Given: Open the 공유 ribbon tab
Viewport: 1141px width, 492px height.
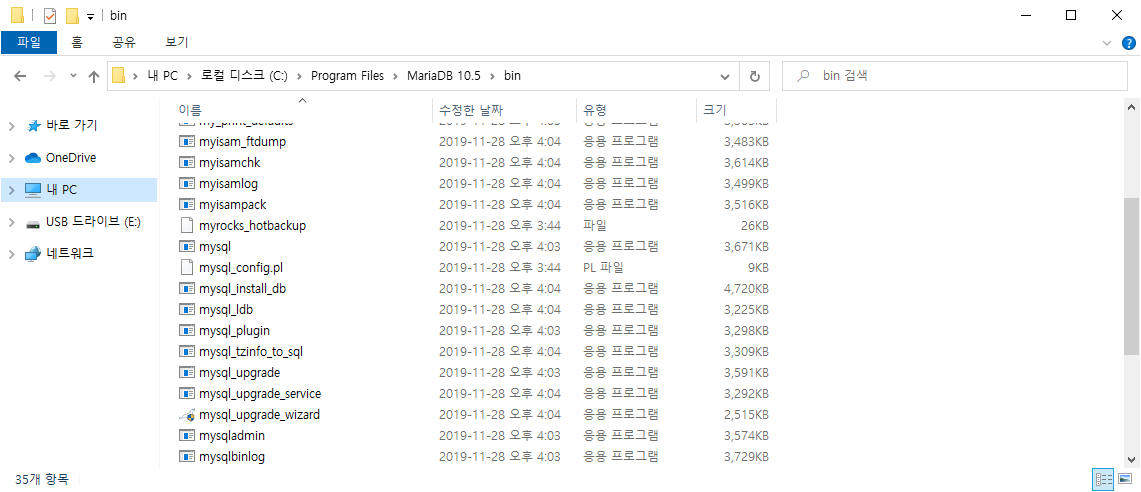Looking at the screenshot, I should pyautogui.click(x=124, y=42).
